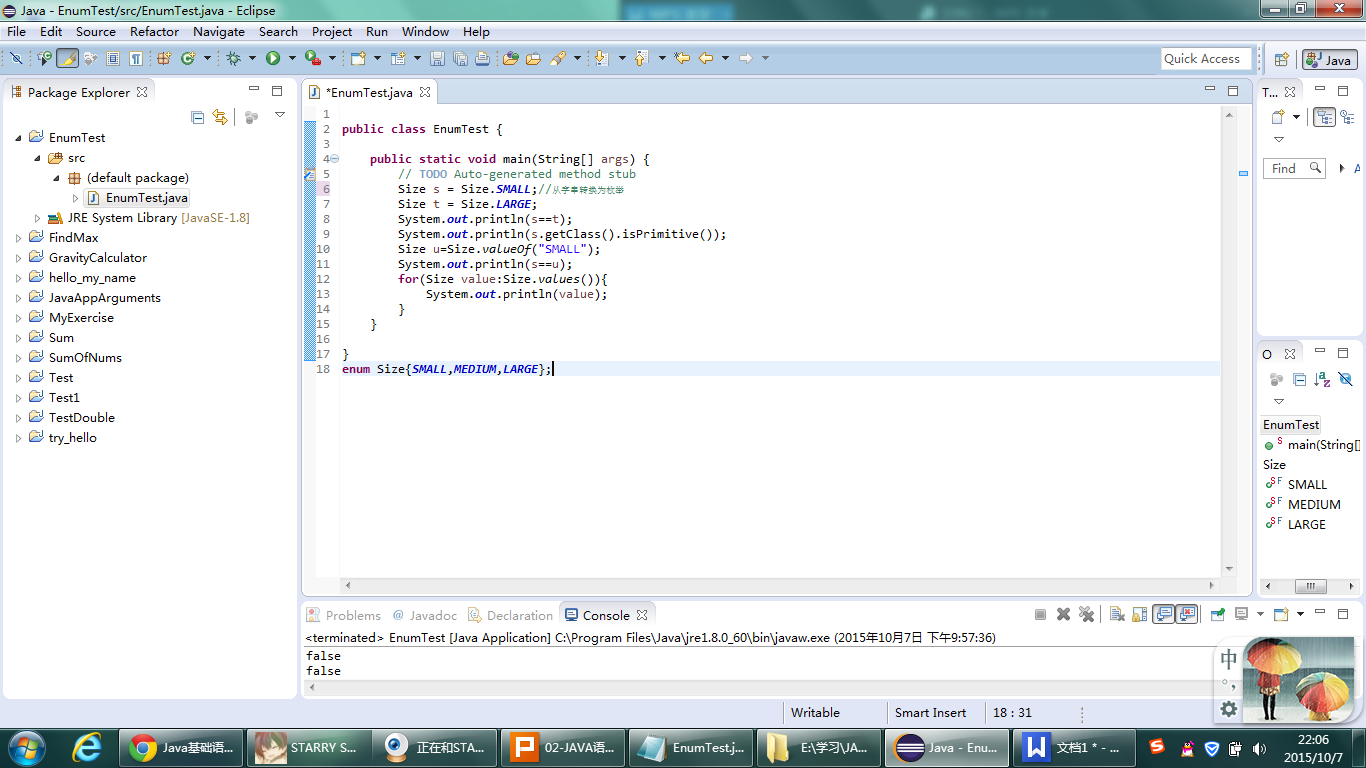The width and height of the screenshot is (1366, 768).
Task: Click the Last Edit Location icon
Action: [x=682, y=58]
